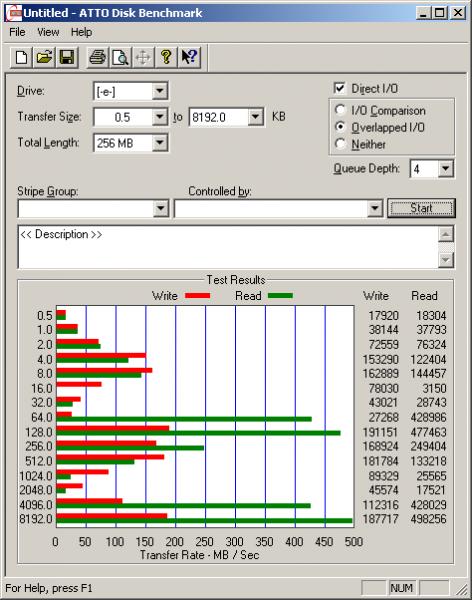Image resolution: width=472 pixels, height=600 pixels.
Task: Click the Start benchmark button
Action: pos(421,208)
